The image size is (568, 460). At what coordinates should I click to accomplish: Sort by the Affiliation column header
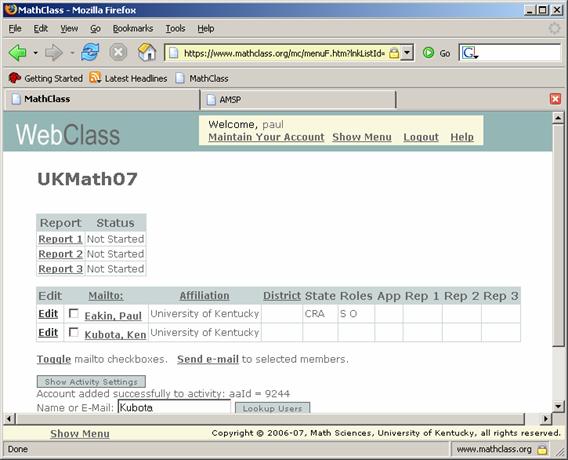click(x=204, y=296)
